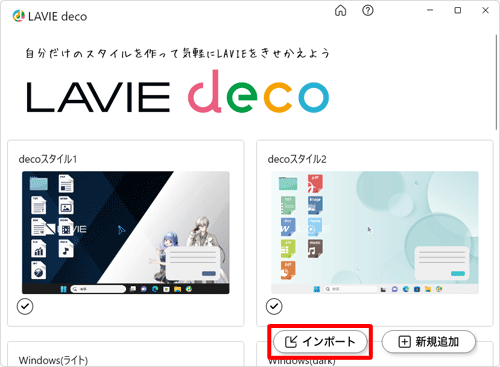
Task: Click the large LAVIE deco banner logo
Action: pos(178,92)
